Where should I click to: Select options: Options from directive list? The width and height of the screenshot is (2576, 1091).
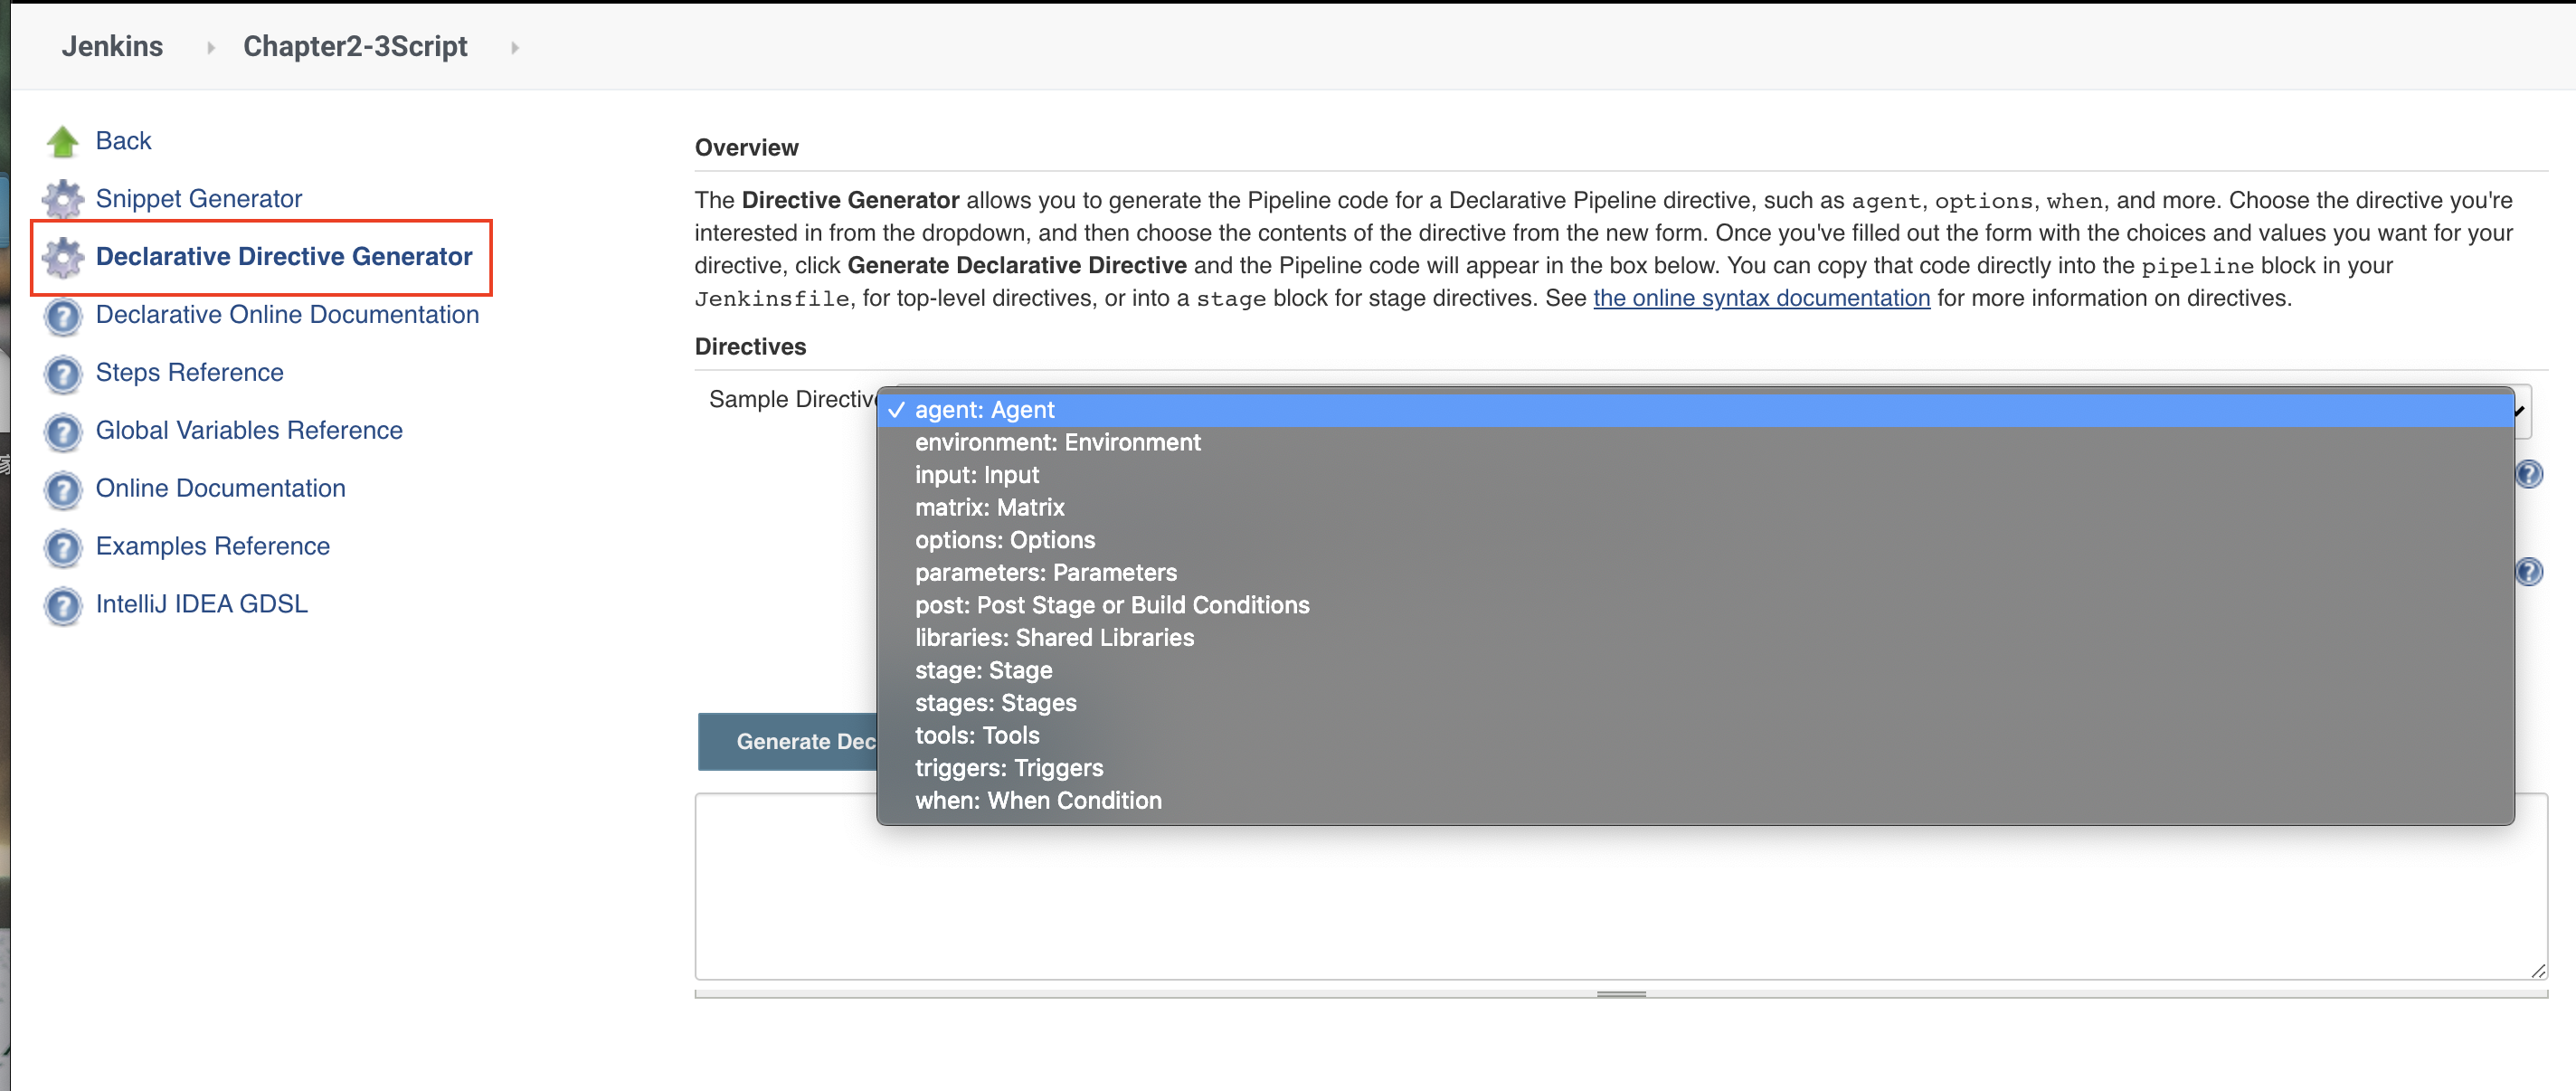coord(1007,539)
